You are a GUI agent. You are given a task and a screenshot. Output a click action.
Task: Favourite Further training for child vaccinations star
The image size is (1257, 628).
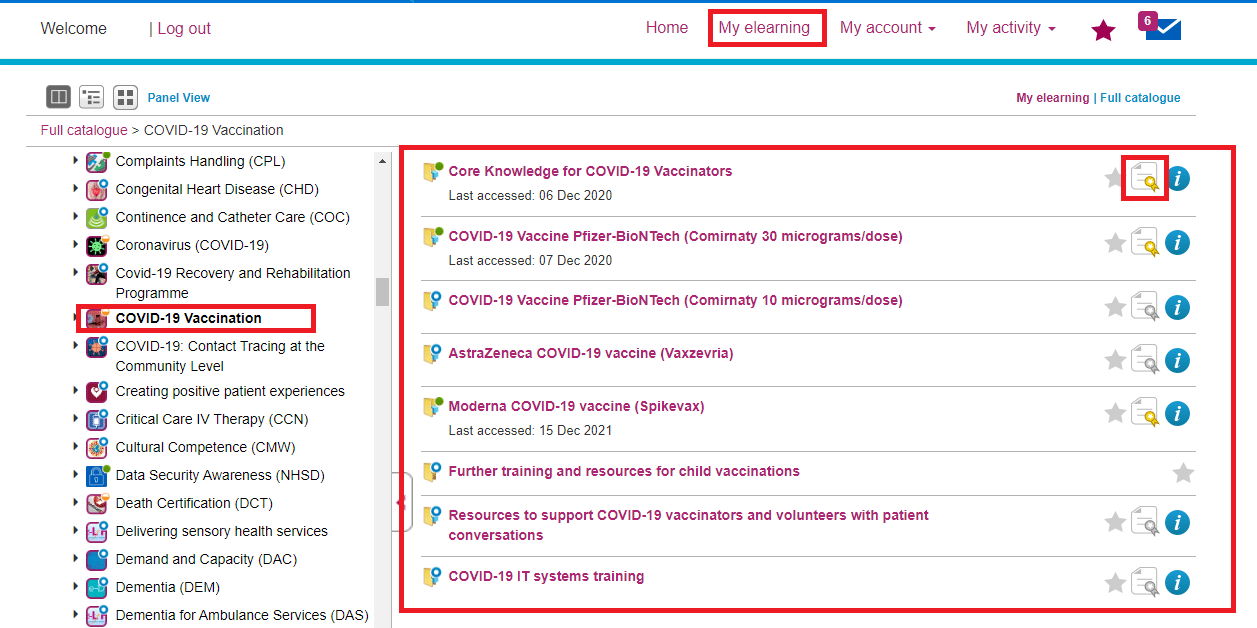point(1183,473)
